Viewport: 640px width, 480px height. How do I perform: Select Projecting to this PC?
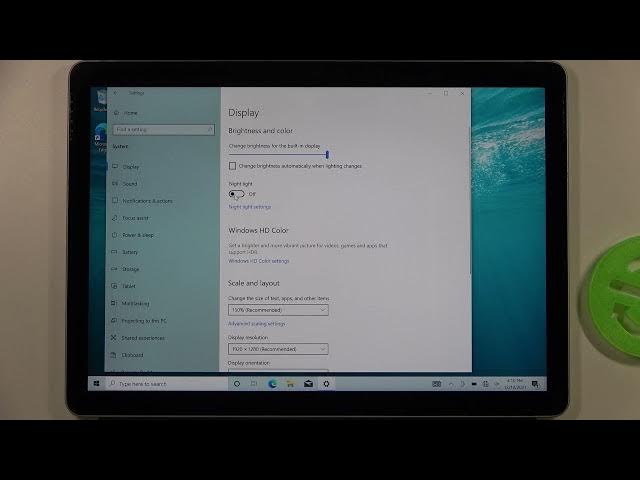coord(139,321)
